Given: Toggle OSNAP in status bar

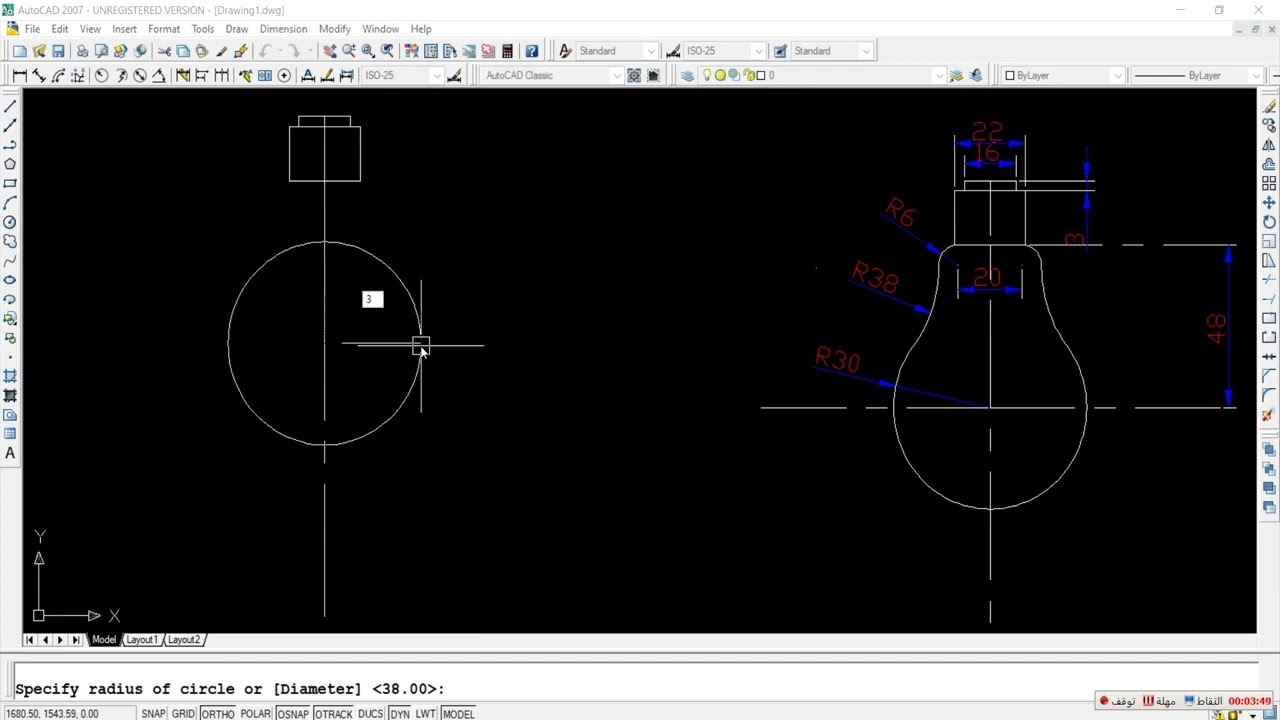Looking at the screenshot, I should tap(292, 714).
